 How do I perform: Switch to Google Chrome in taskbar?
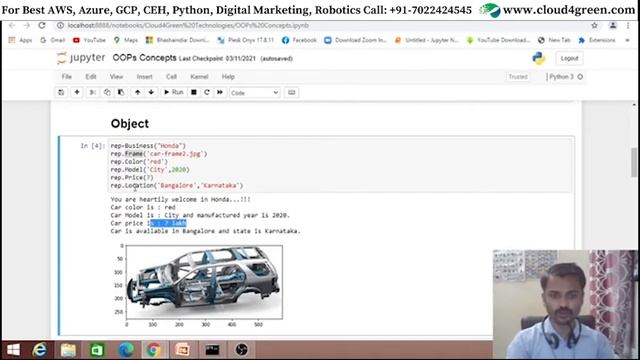(154, 350)
